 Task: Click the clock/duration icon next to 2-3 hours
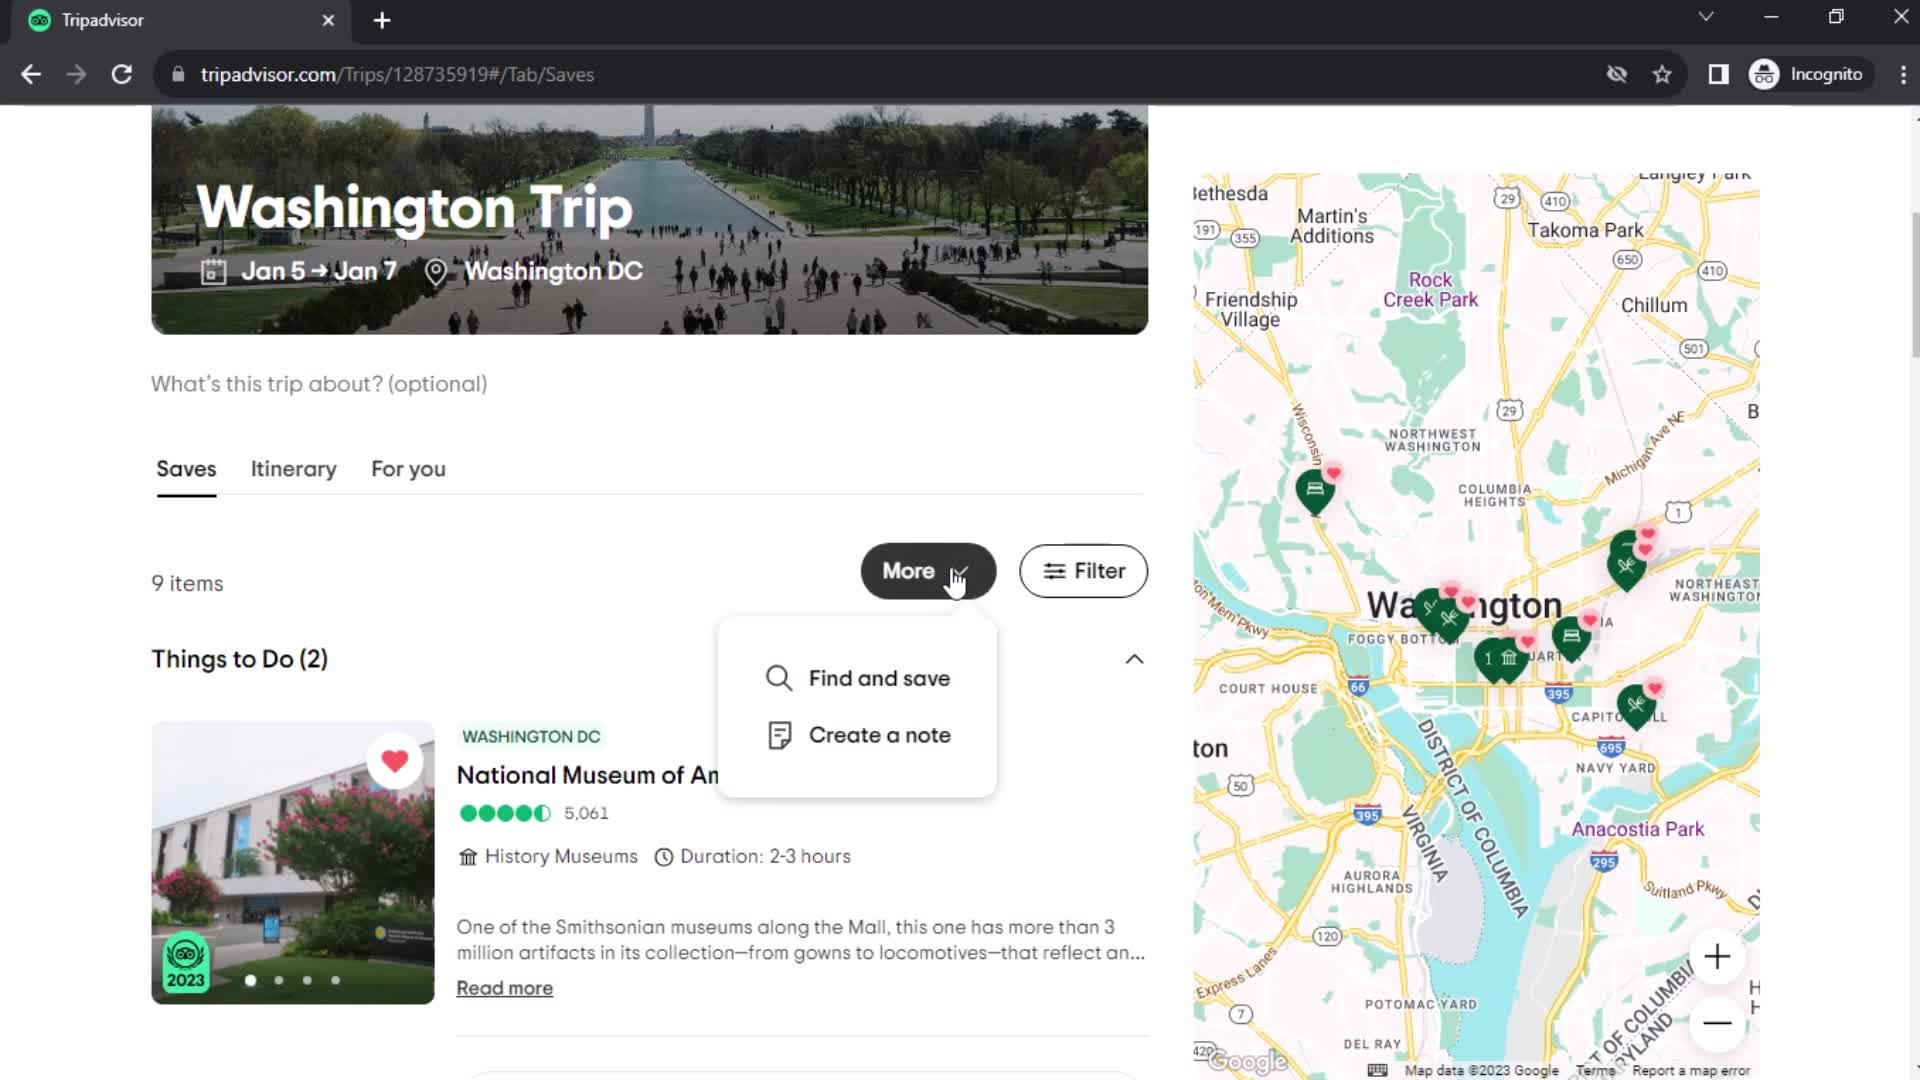click(663, 856)
